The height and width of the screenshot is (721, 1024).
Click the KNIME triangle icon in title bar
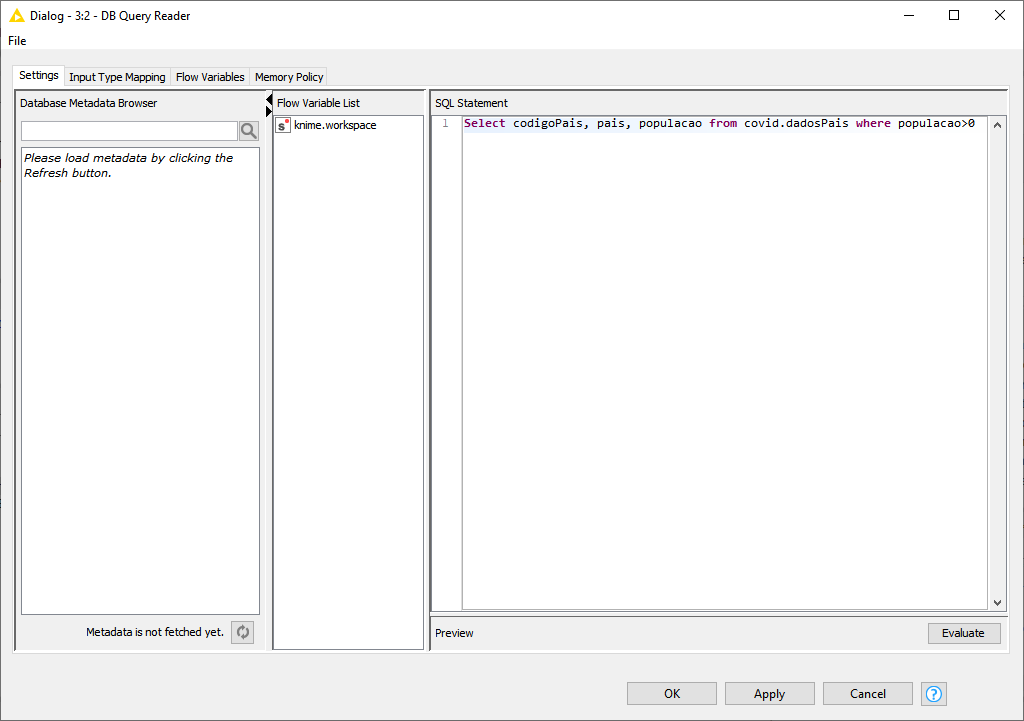[16, 15]
